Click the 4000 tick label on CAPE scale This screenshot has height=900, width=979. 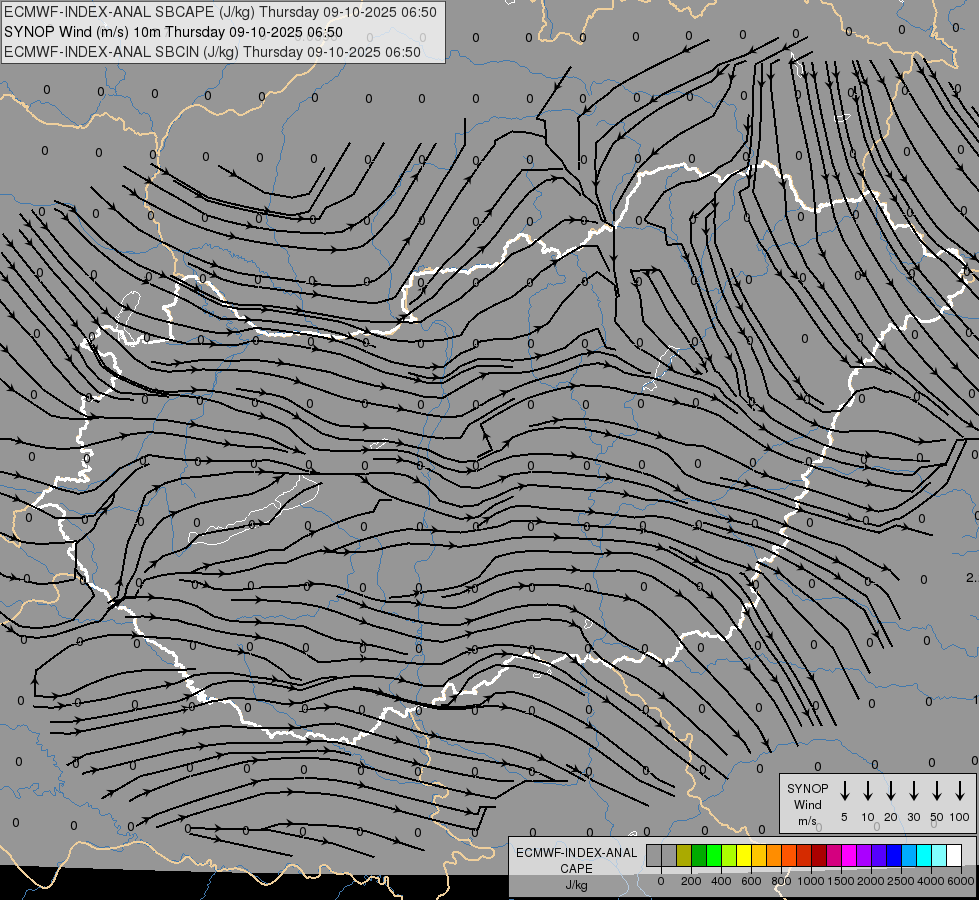point(930,881)
